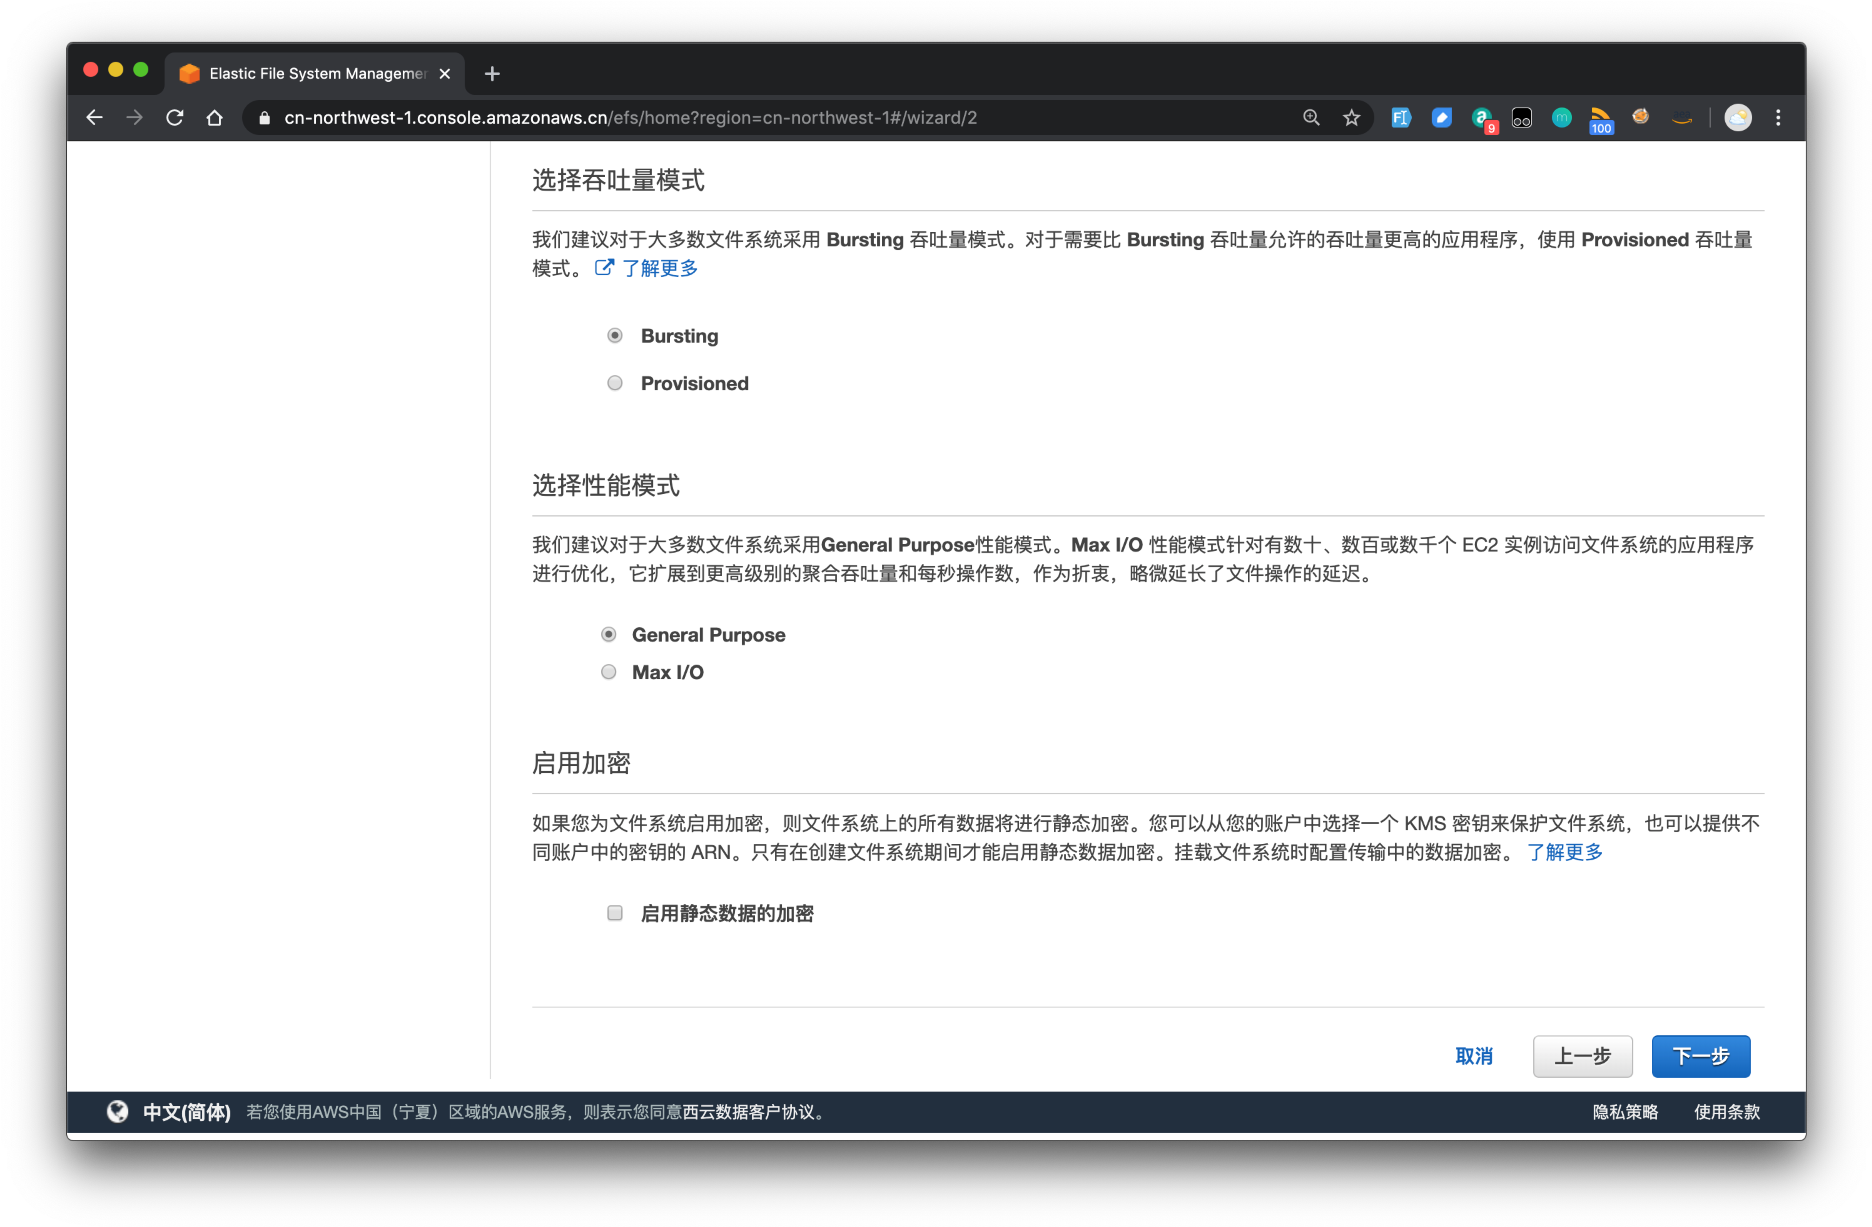Click the 启用加密 heading
This screenshot has width=1872, height=1227.
(581, 763)
